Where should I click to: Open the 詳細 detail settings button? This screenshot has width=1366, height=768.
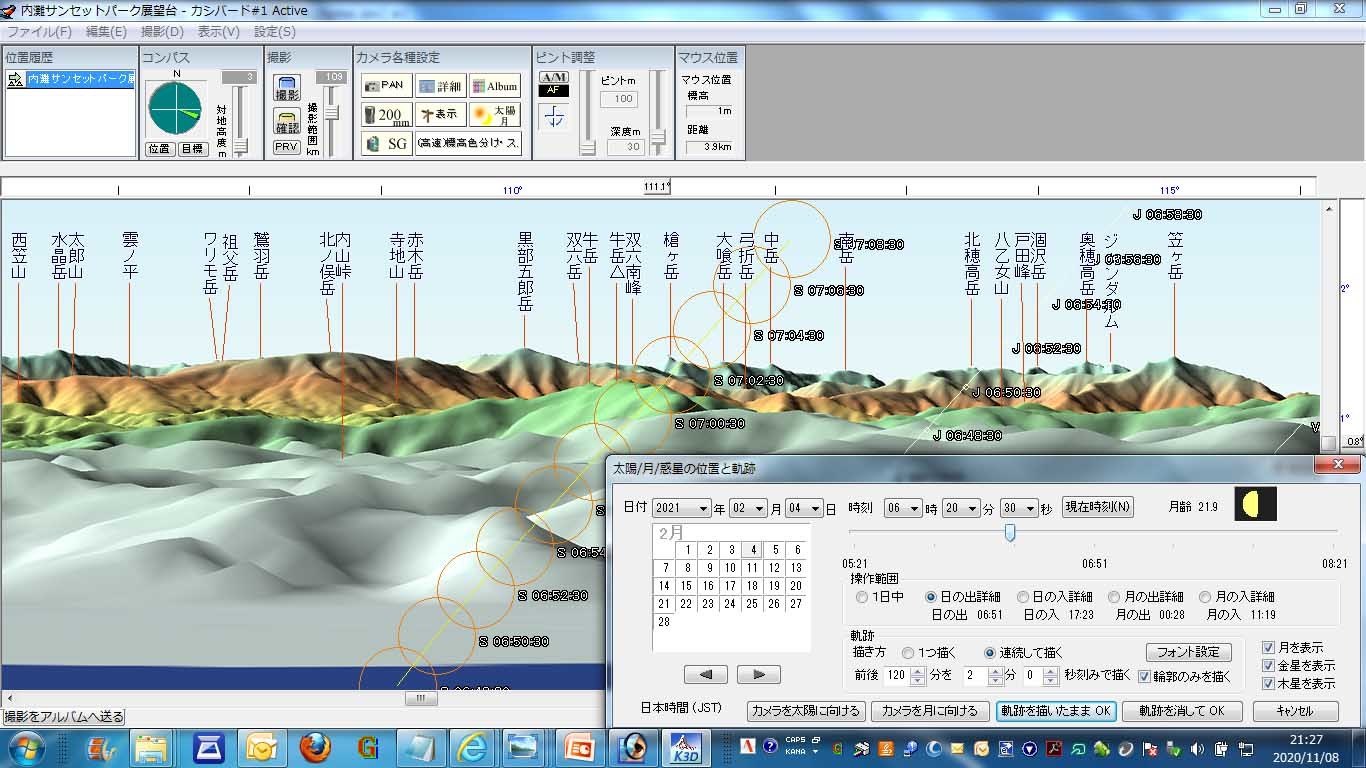click(440, 86)
